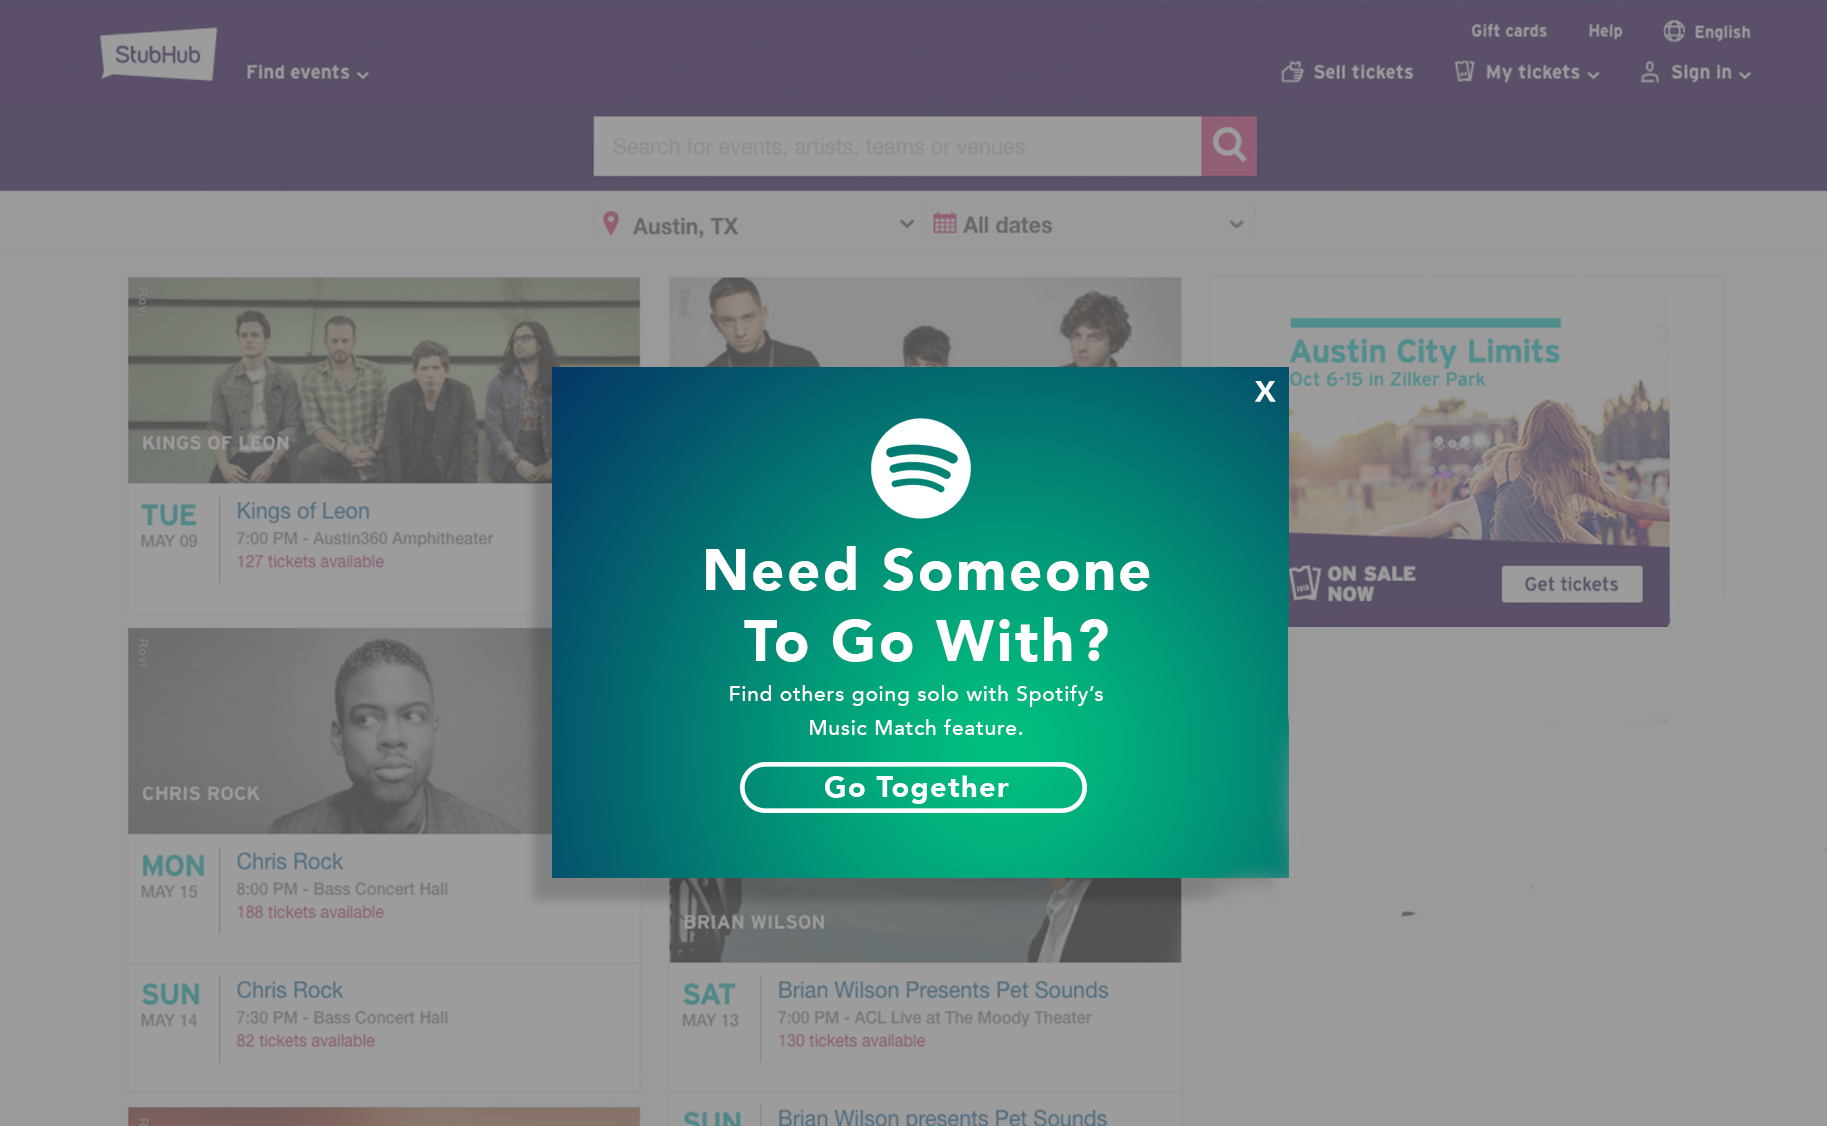Click the StubHub logo
1827x1126 pixels.
coord(158,54)
